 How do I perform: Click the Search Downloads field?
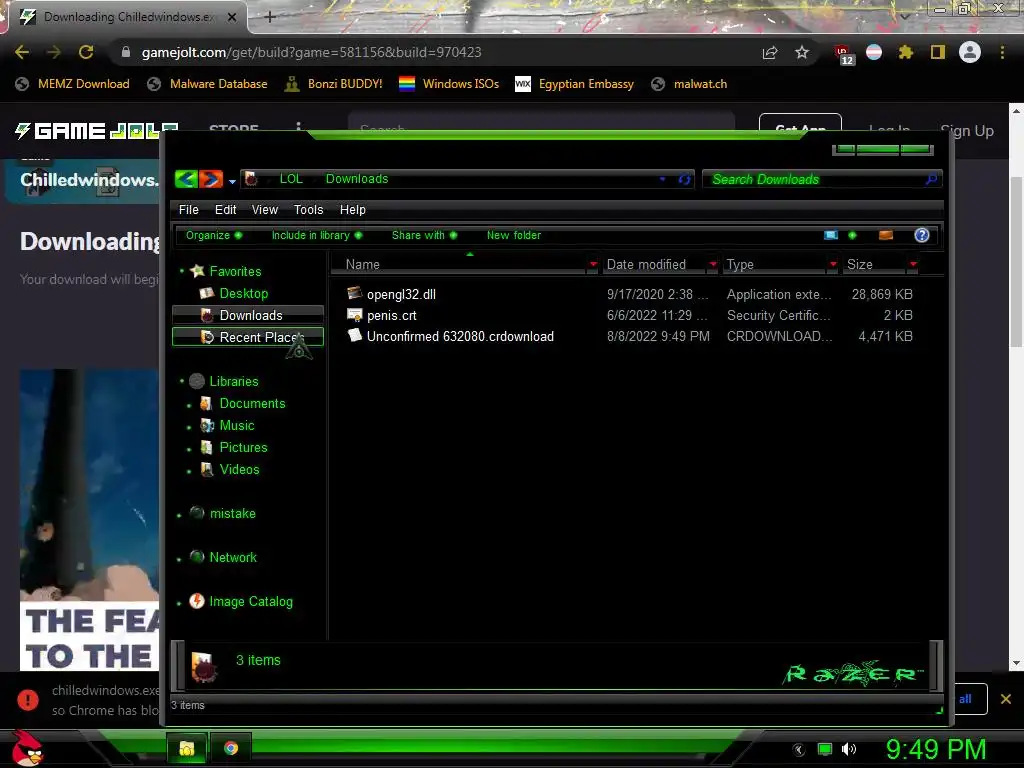pyautogui.click(x=822, y=179)
